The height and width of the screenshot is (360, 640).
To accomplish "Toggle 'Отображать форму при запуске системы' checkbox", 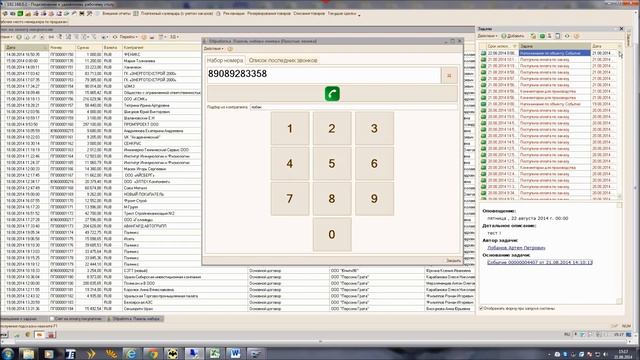I will pos(481,308).
